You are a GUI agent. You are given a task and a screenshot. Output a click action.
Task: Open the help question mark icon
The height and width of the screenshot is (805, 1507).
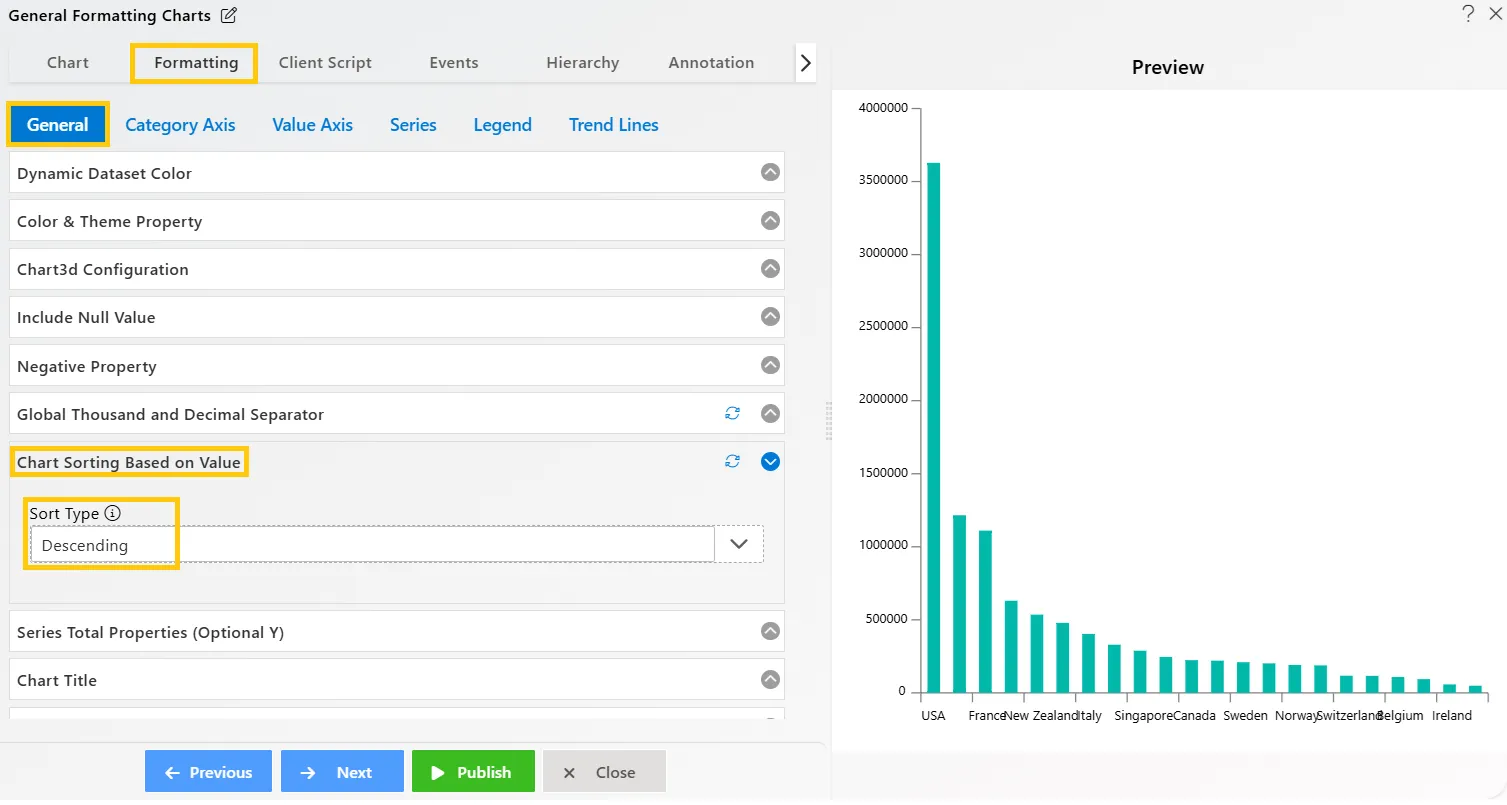coord(1468,13)
